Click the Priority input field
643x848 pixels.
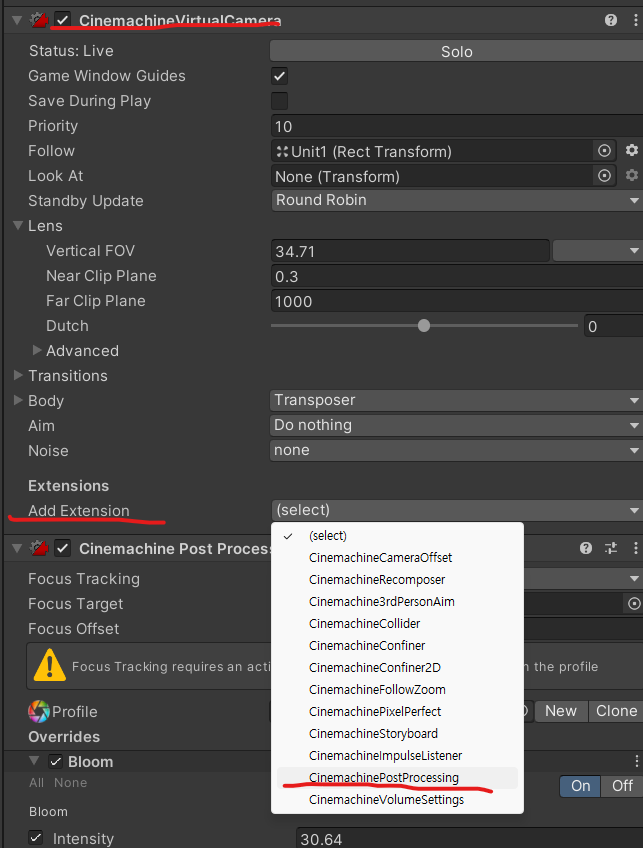[x=456, y=126]
